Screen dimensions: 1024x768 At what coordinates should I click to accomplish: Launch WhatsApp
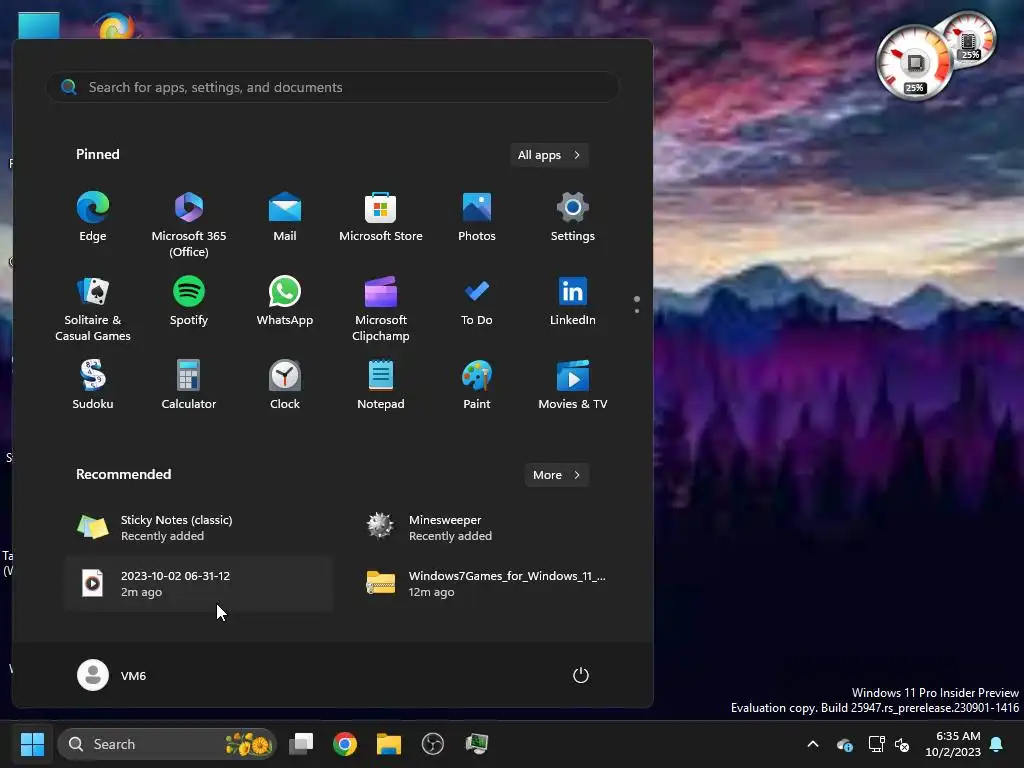(285, 302)
